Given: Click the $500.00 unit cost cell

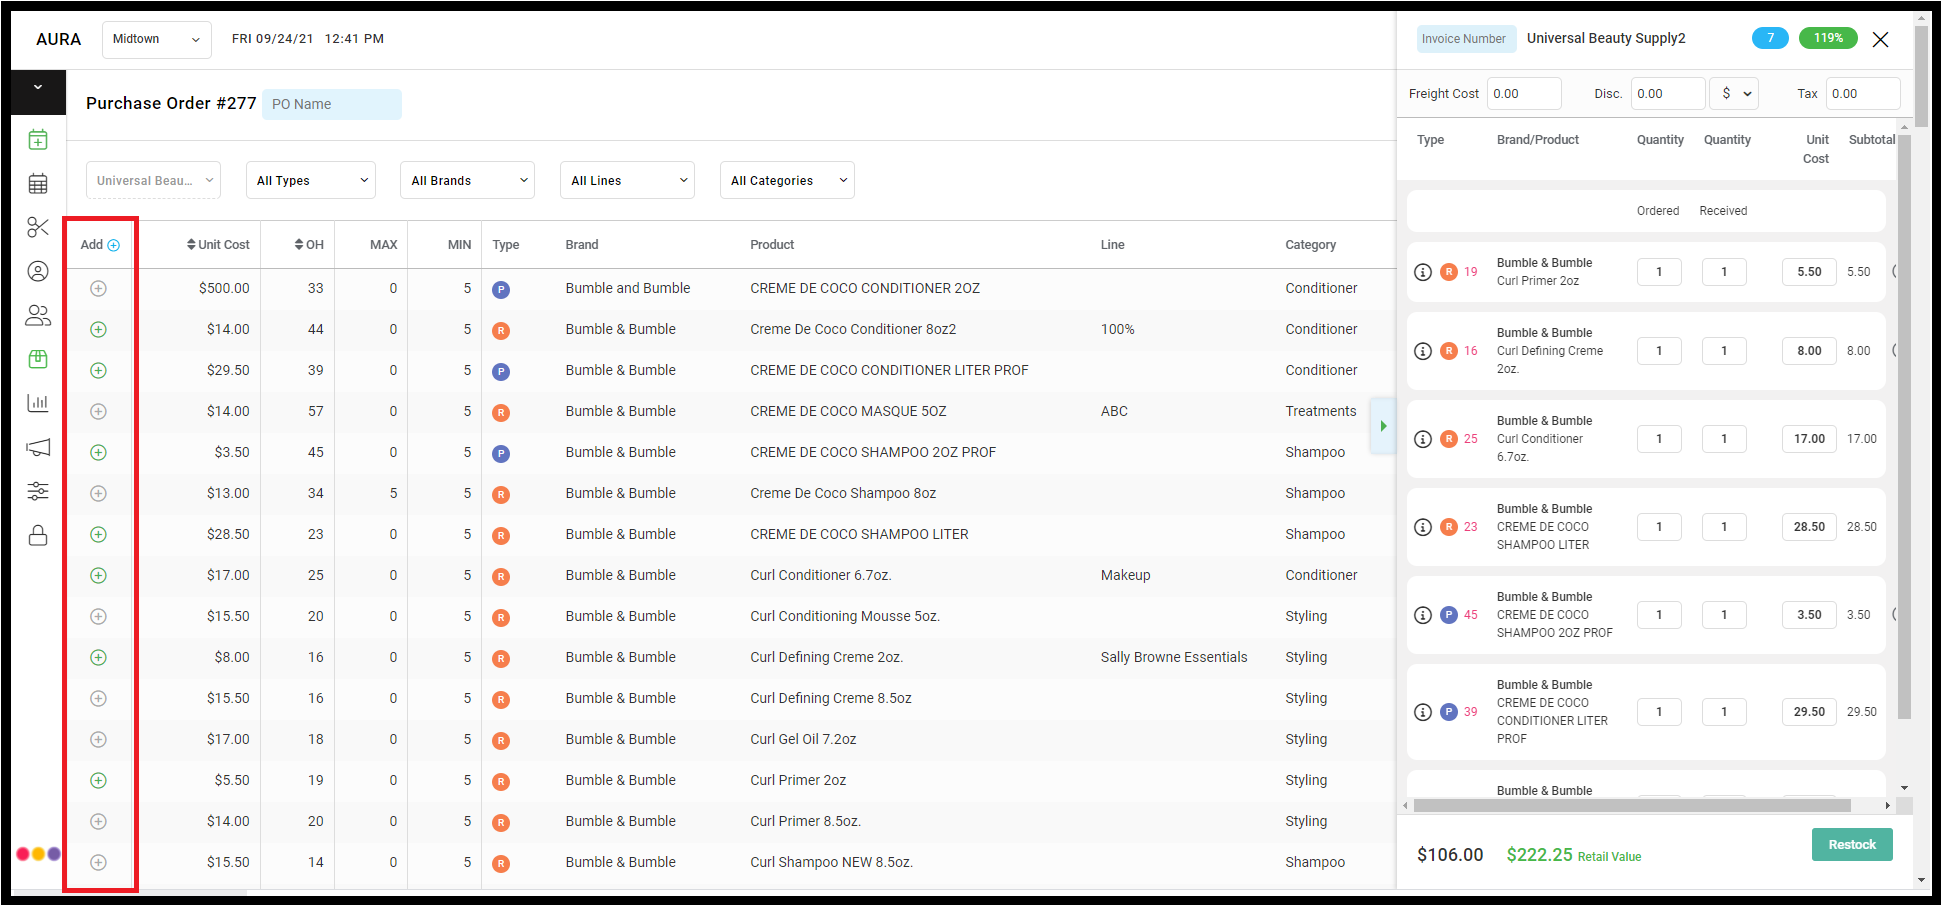Looking at the screenshot, I should point(224,288).
